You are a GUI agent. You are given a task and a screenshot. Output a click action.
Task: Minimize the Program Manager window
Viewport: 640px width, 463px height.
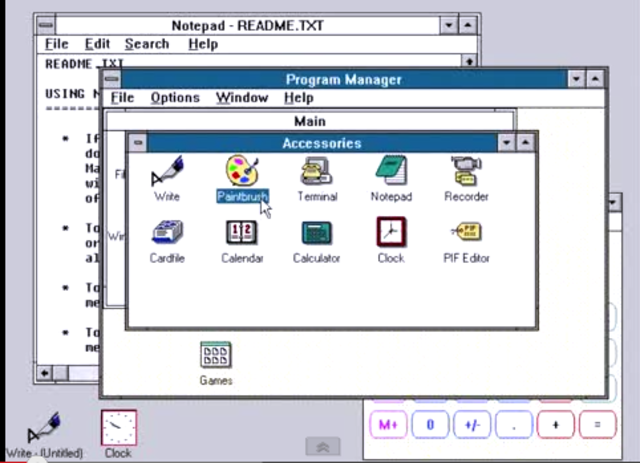pyautogui.click(x=576, y=79)
